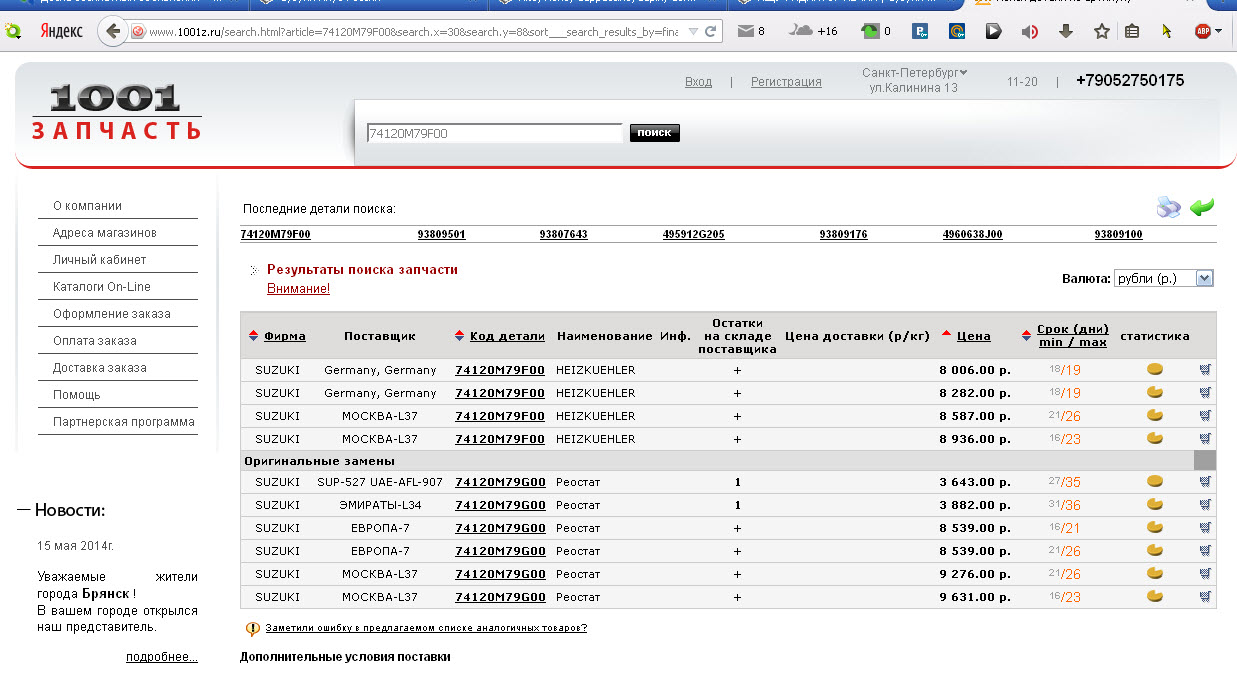Click the Заметили ошибку link below the table
Viewport: 1237px width, 691px height.
(x=426, y=628)
